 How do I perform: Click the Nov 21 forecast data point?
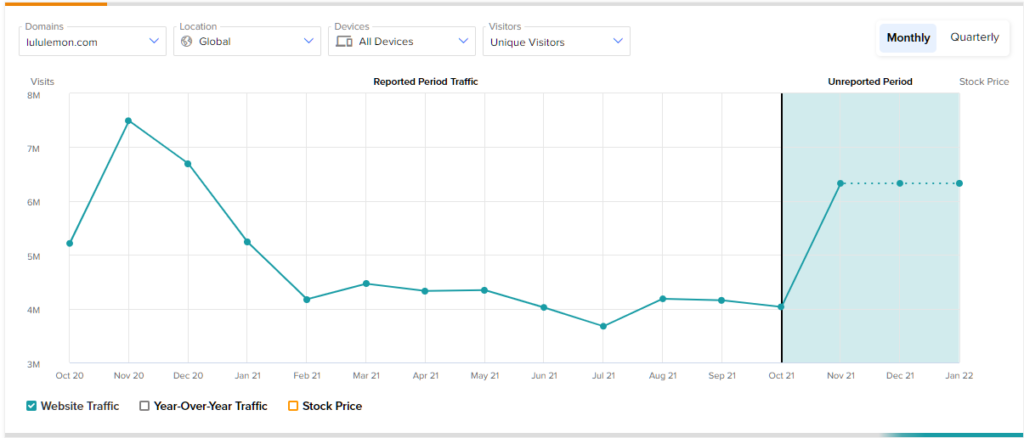[x=841, y=183]
